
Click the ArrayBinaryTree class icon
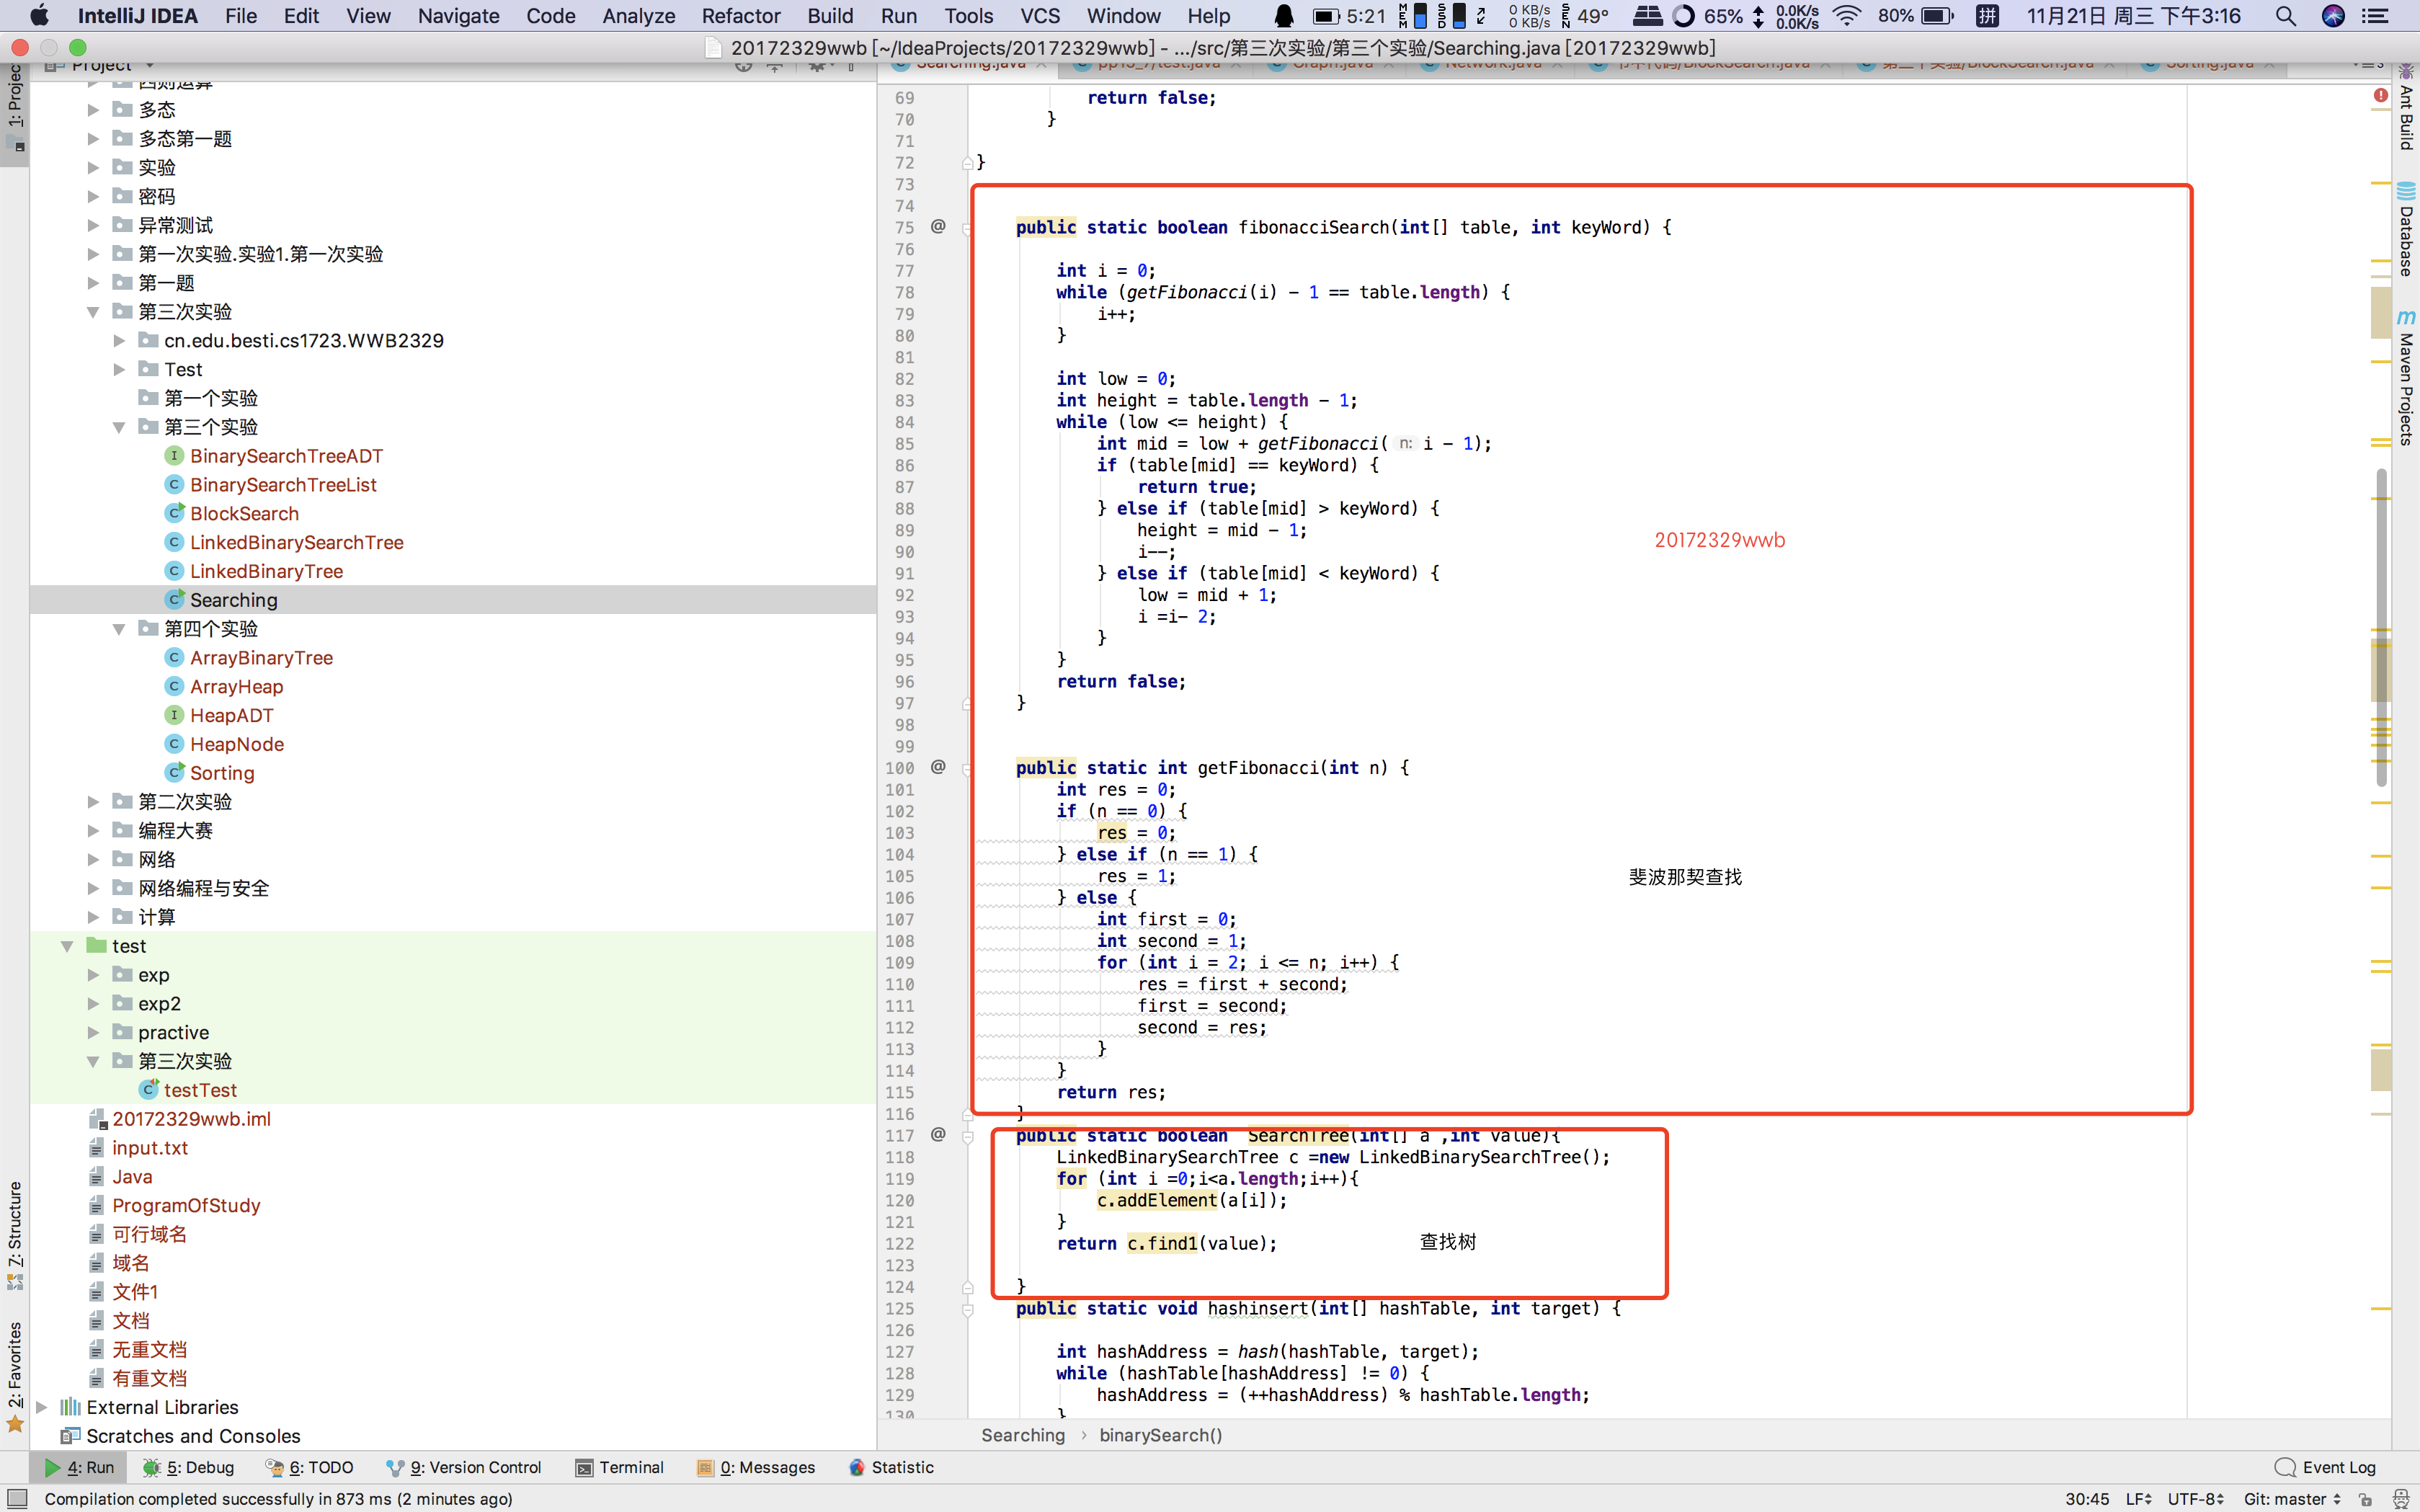(x=174, y=657)
